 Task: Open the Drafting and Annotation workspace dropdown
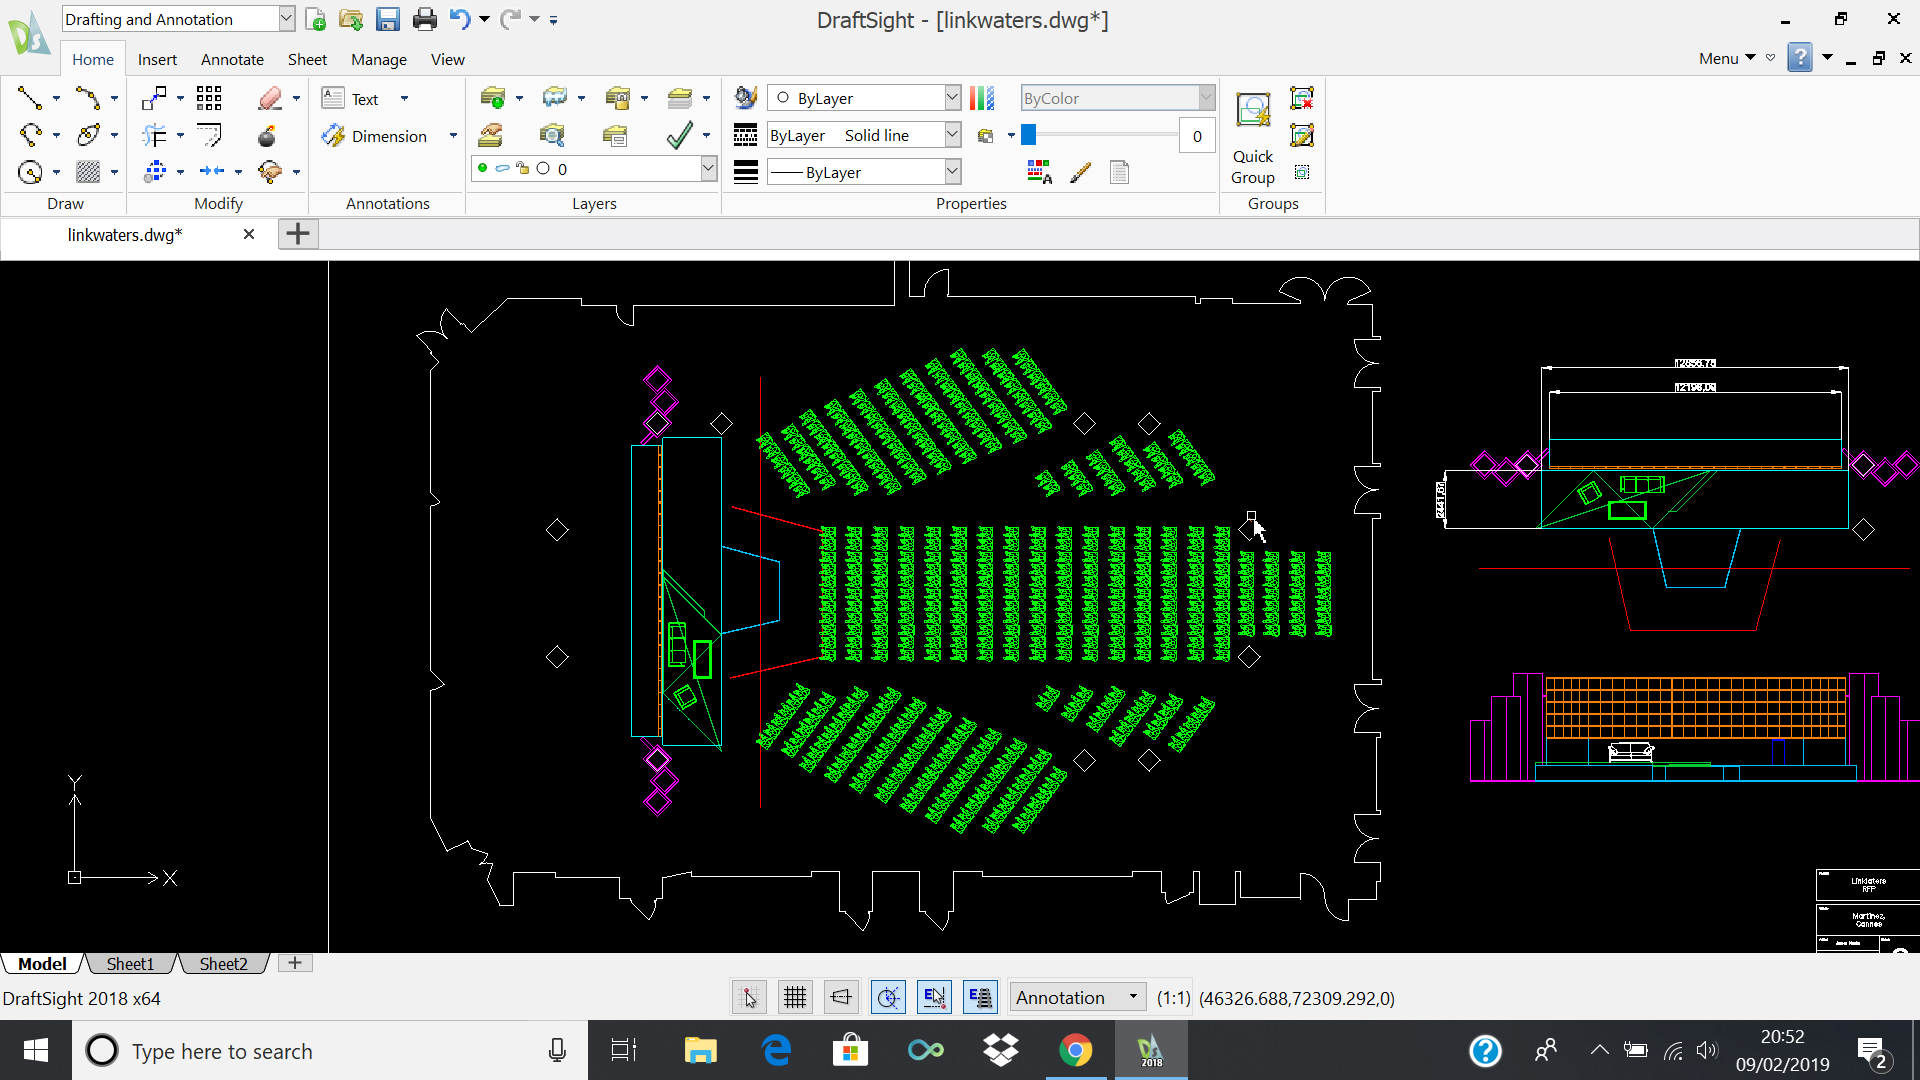pyautogui.click(x=286, y=19)
